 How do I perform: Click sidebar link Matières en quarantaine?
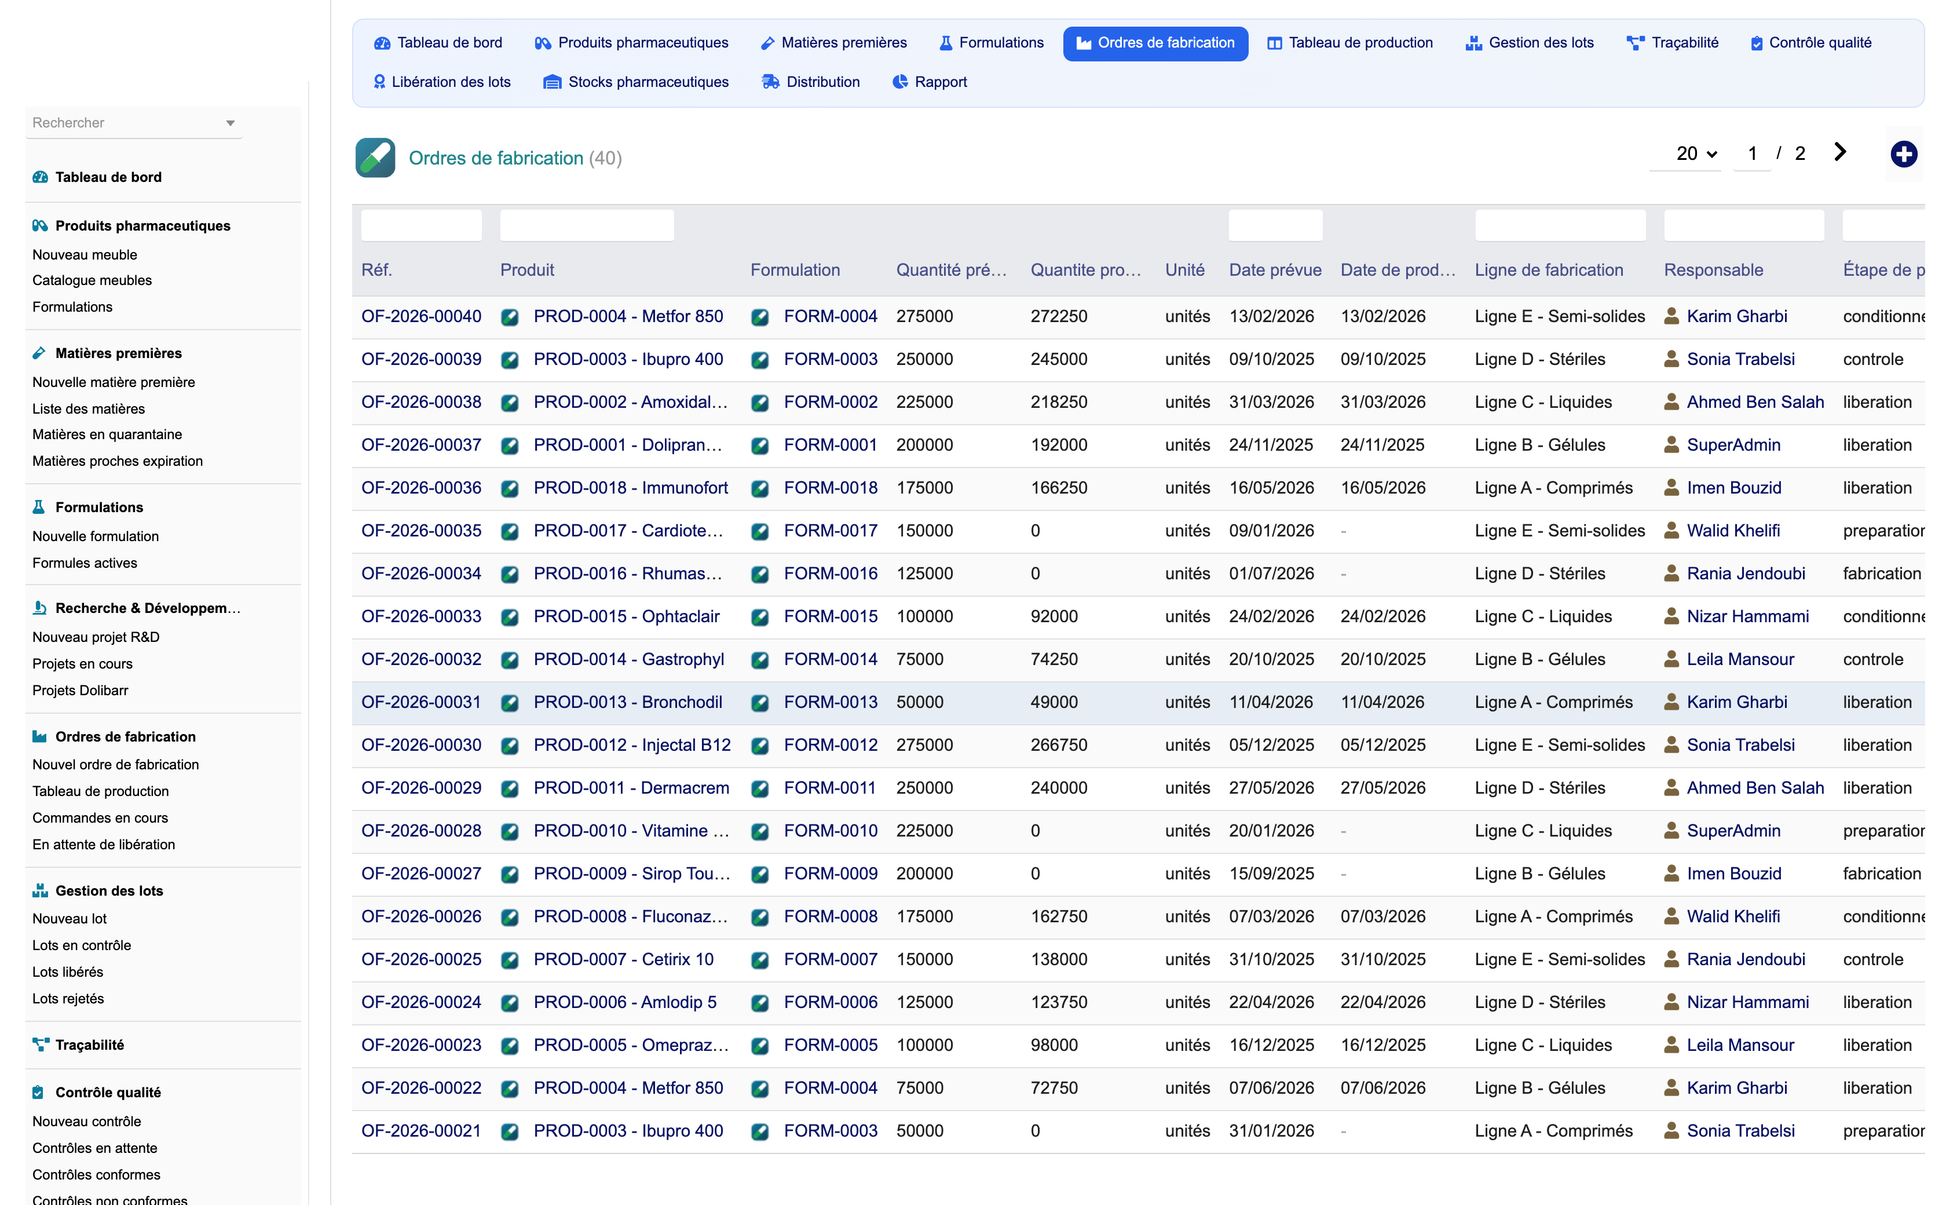click(107, 435)
